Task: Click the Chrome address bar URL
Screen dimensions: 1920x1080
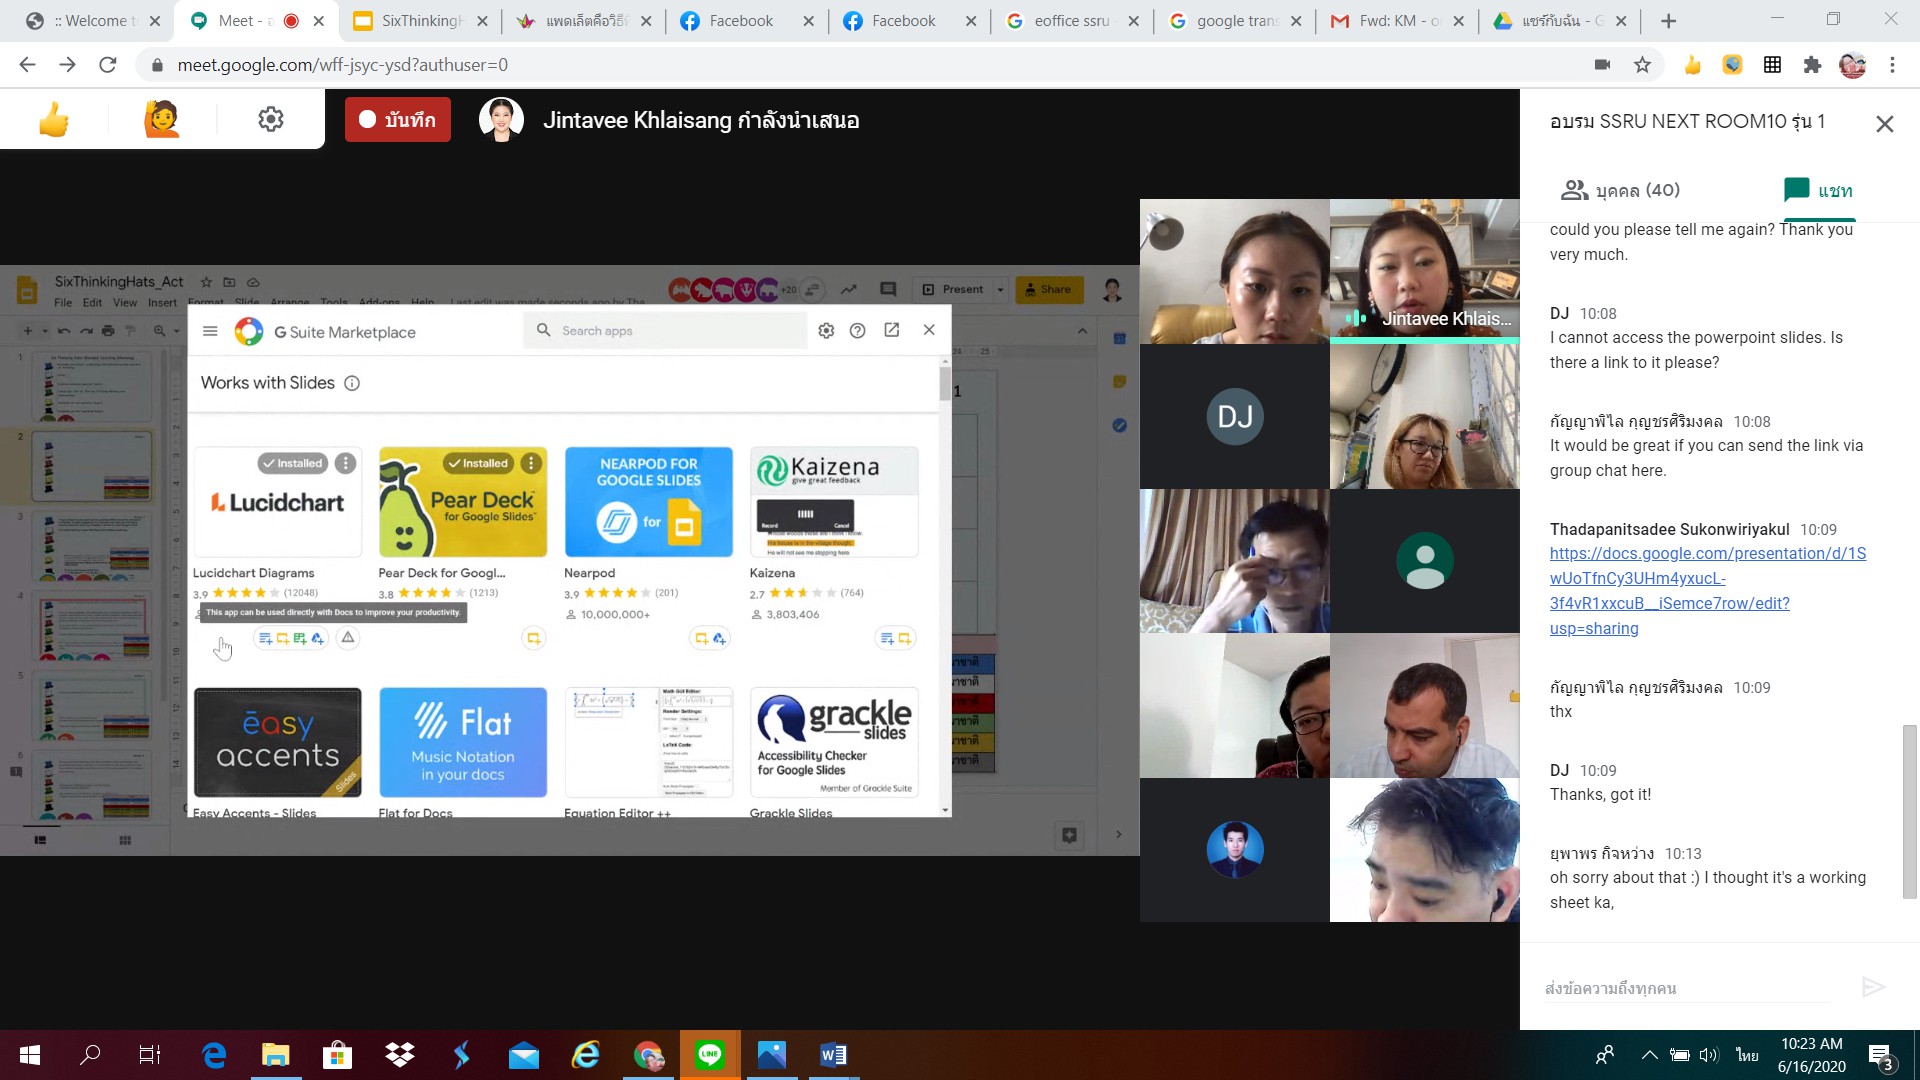Action: pyautogui.click(x=342, y=65)
